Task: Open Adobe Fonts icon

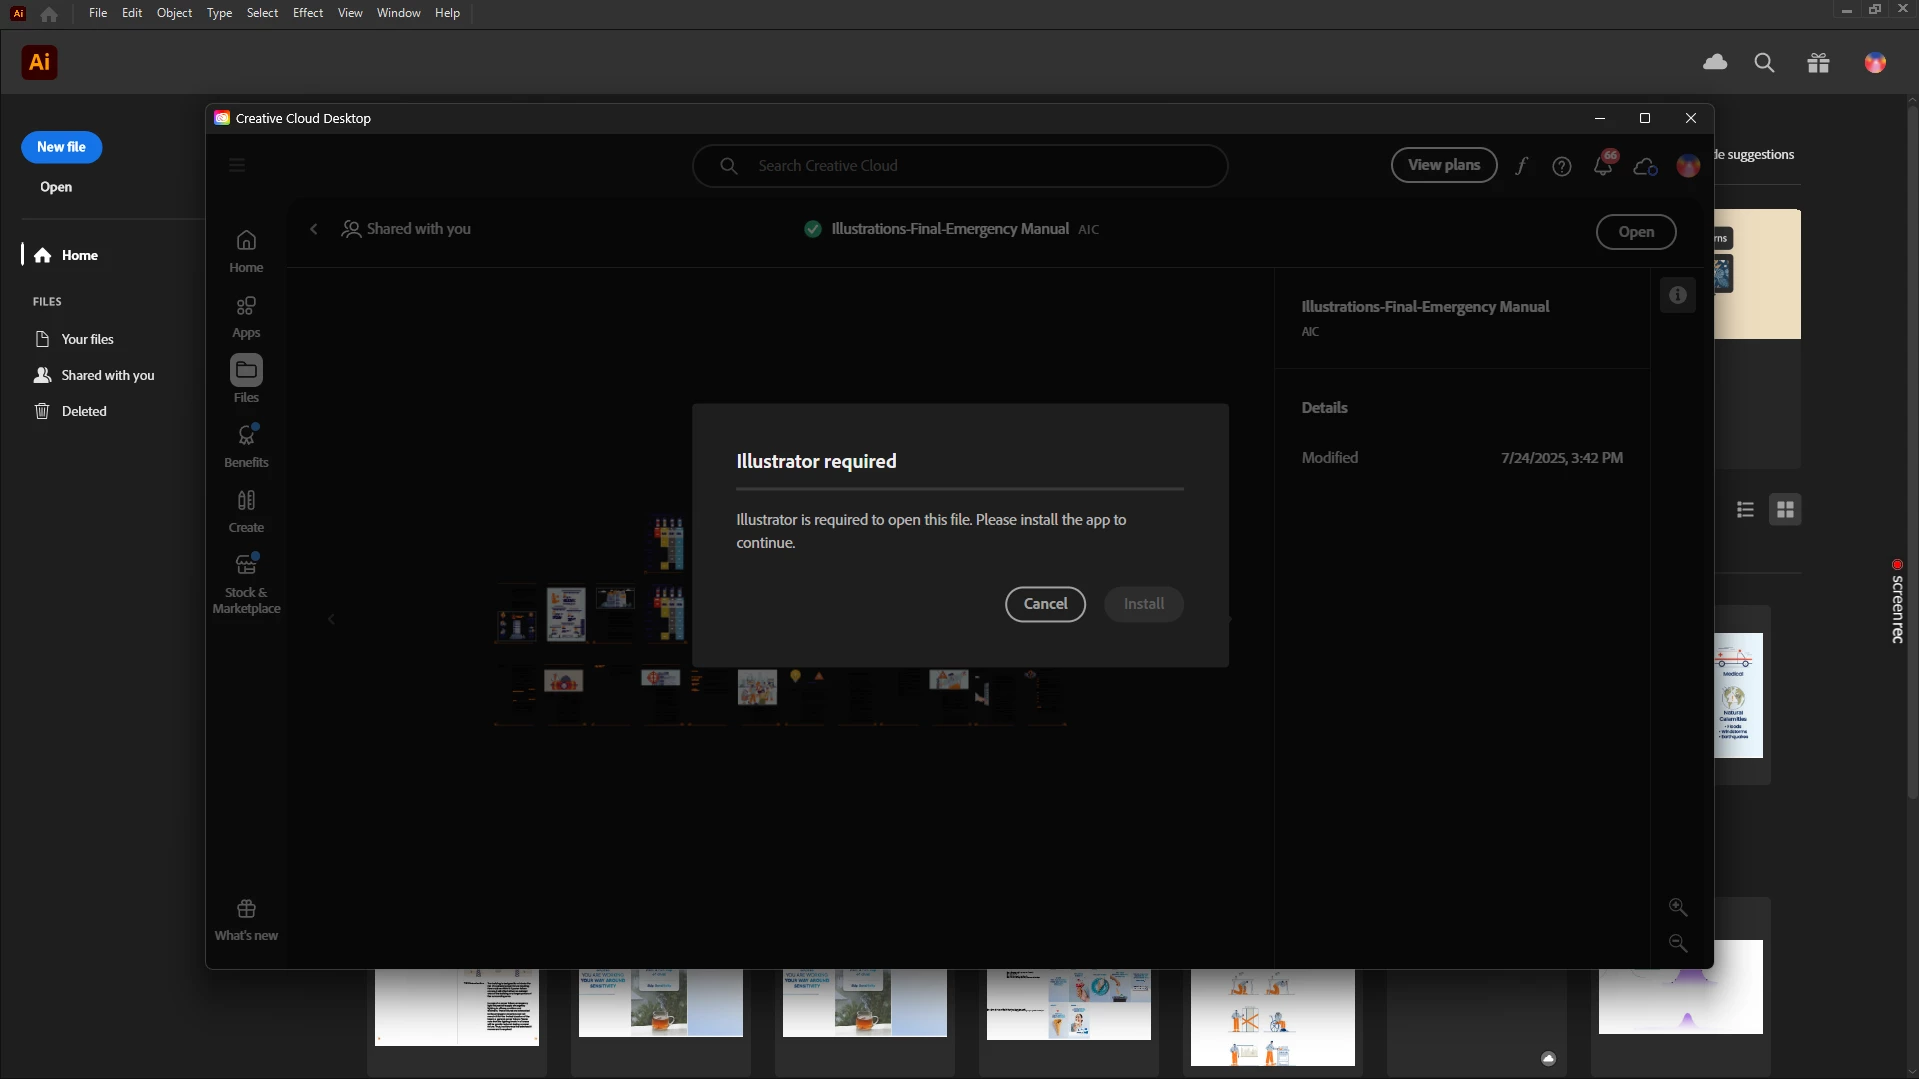Action: pyautogui.click(x=1521, y=166)
